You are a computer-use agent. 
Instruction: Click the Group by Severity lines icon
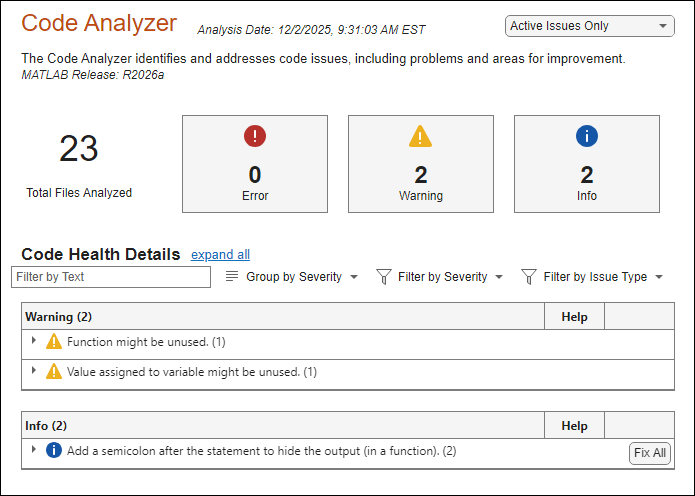[232, 276]
